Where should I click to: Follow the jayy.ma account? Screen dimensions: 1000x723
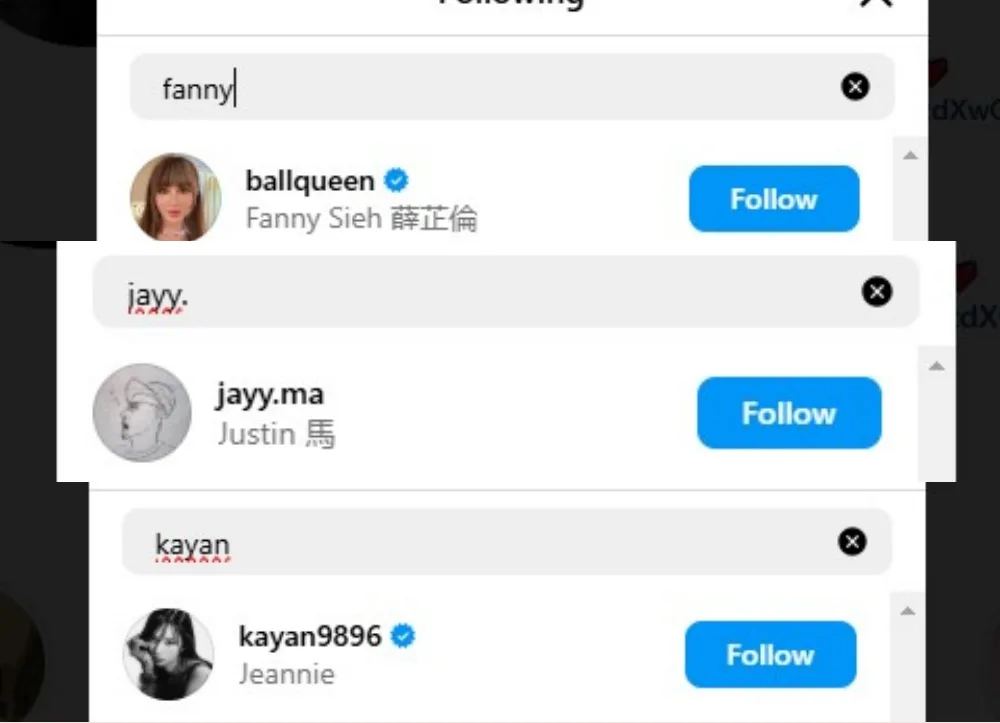point(790,413)
